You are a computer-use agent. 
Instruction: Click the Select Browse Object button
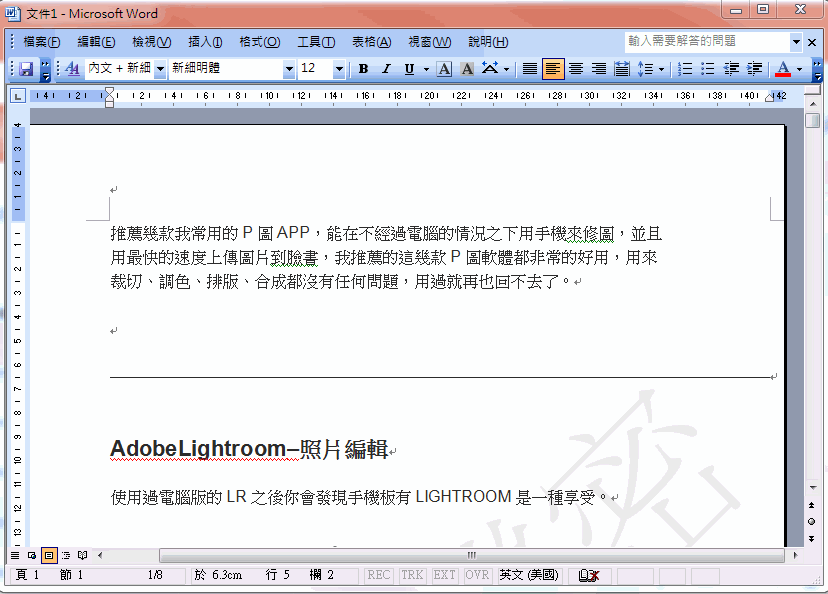pos(812,522)
